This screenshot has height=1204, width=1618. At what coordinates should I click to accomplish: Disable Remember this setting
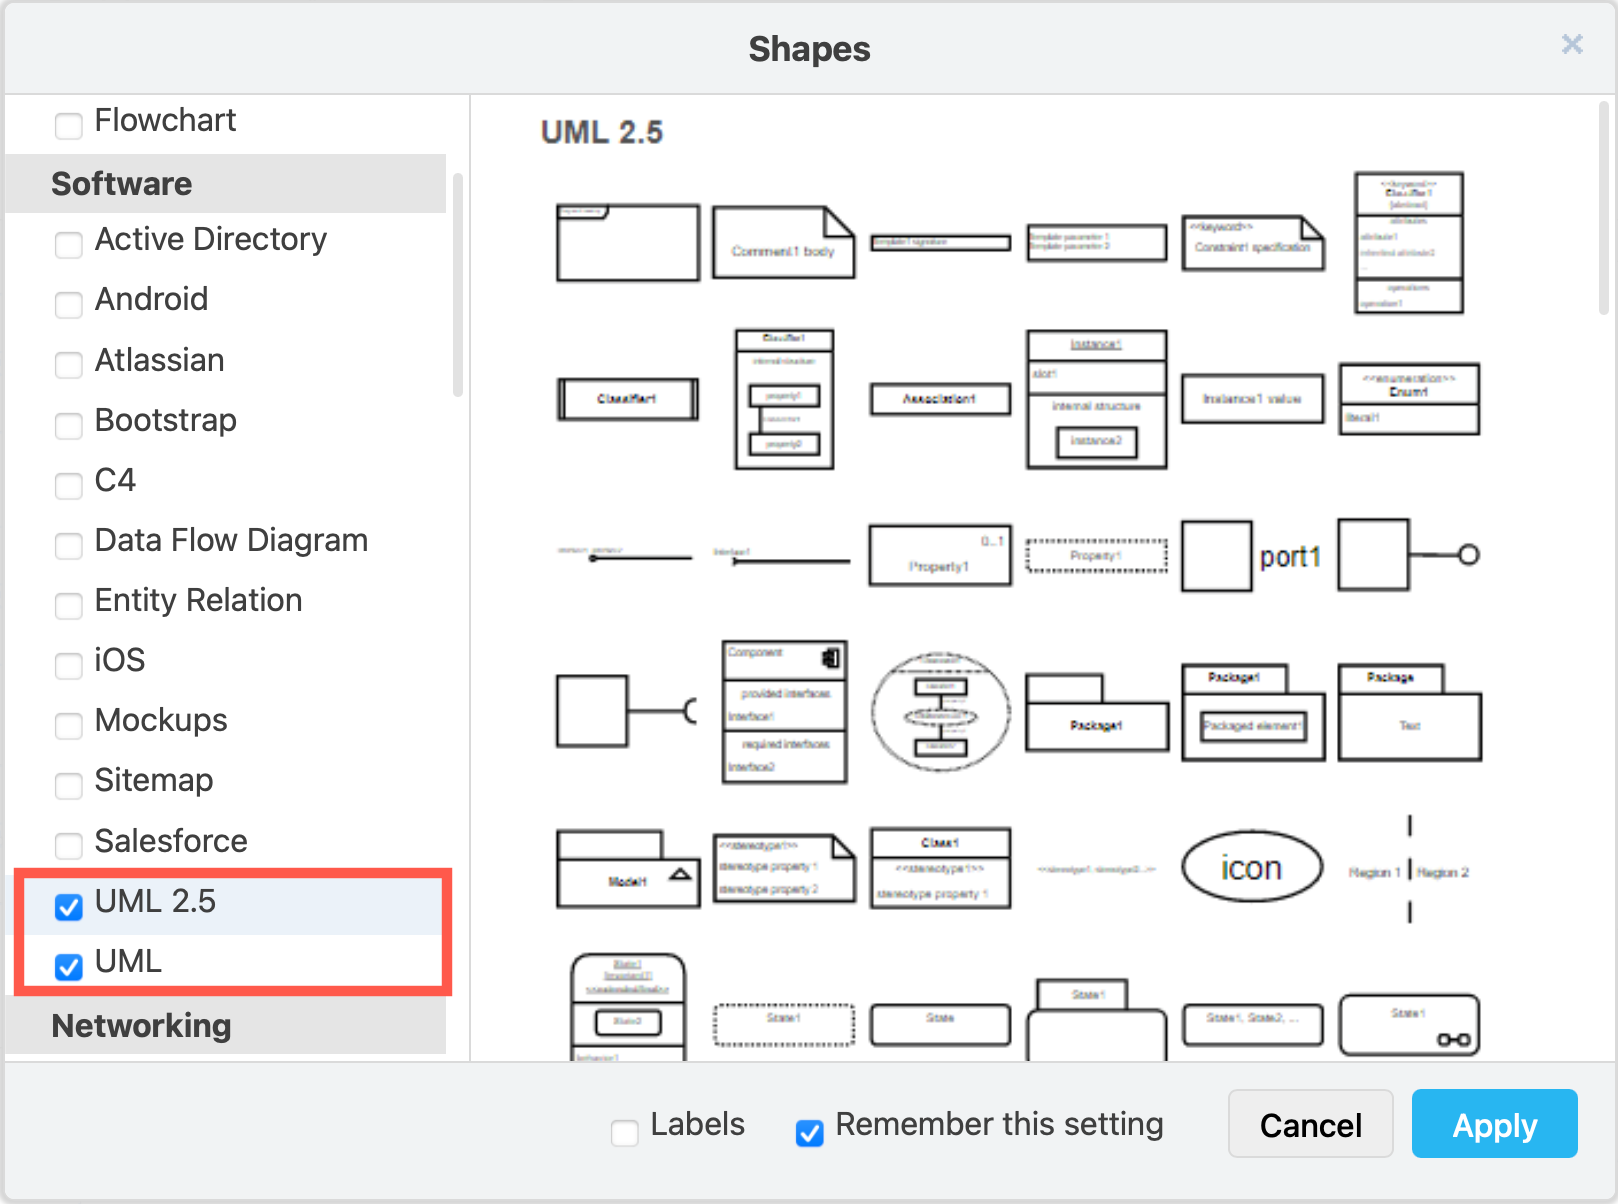(x=808, y=1133)
